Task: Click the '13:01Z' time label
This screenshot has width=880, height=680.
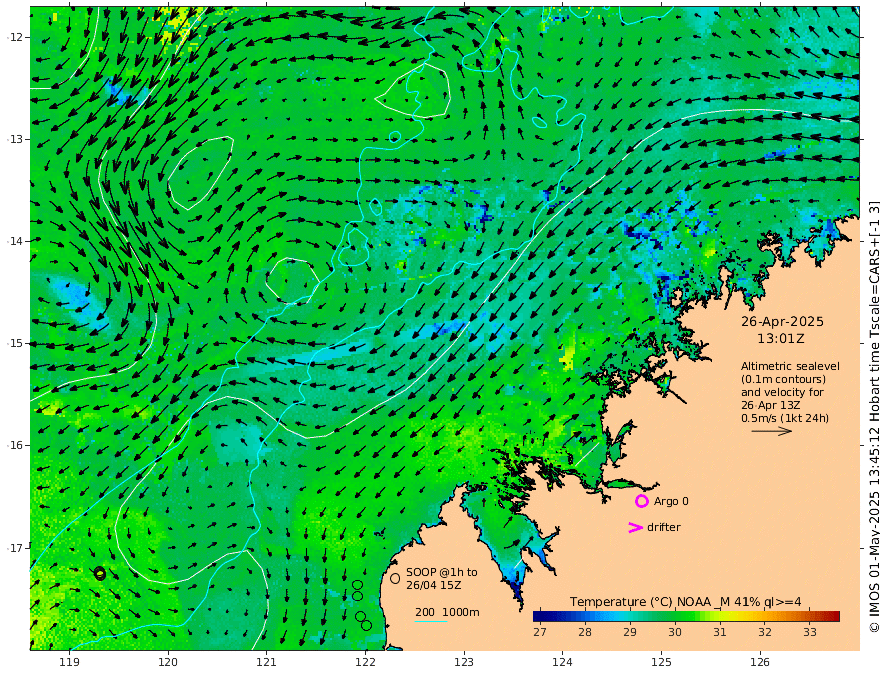Action: pos(781,338)
